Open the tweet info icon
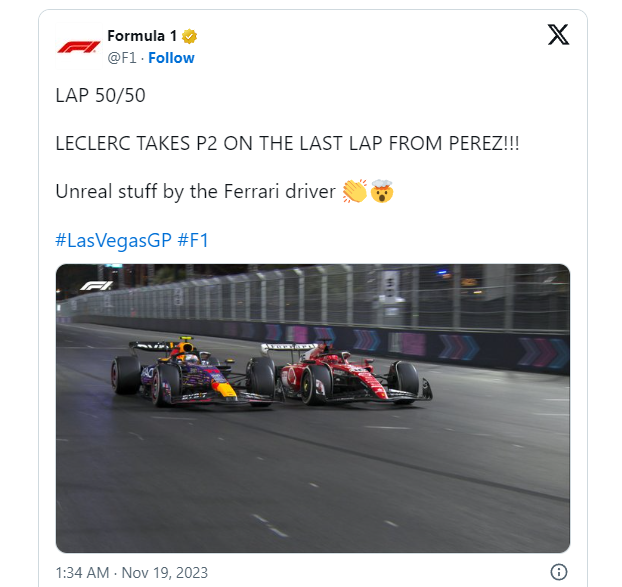622x587 pixels. click(559, 572)
